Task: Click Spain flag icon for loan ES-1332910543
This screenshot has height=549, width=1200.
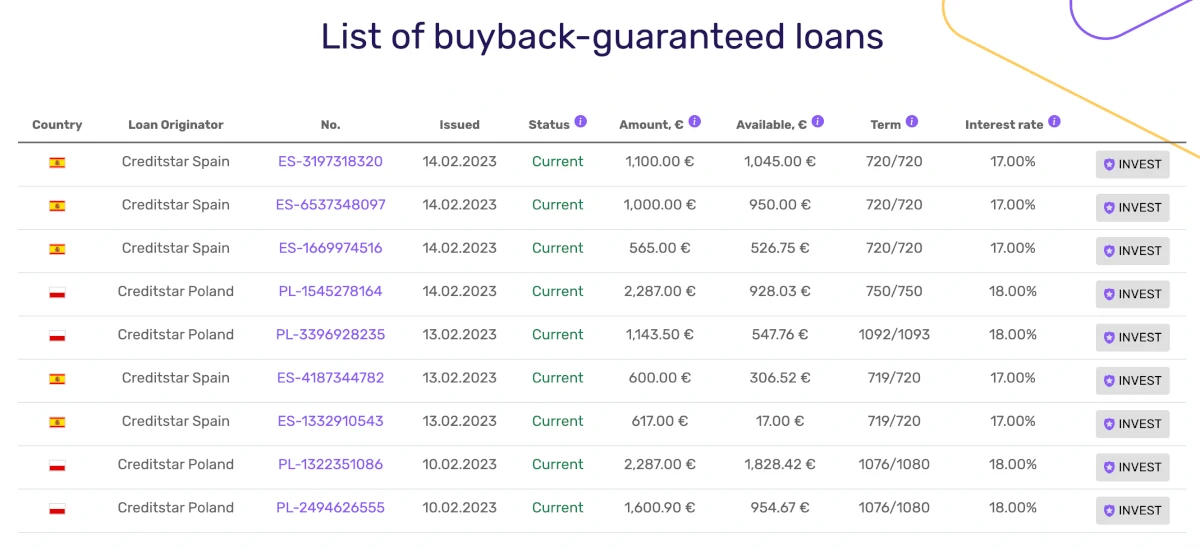Action: 57,422
